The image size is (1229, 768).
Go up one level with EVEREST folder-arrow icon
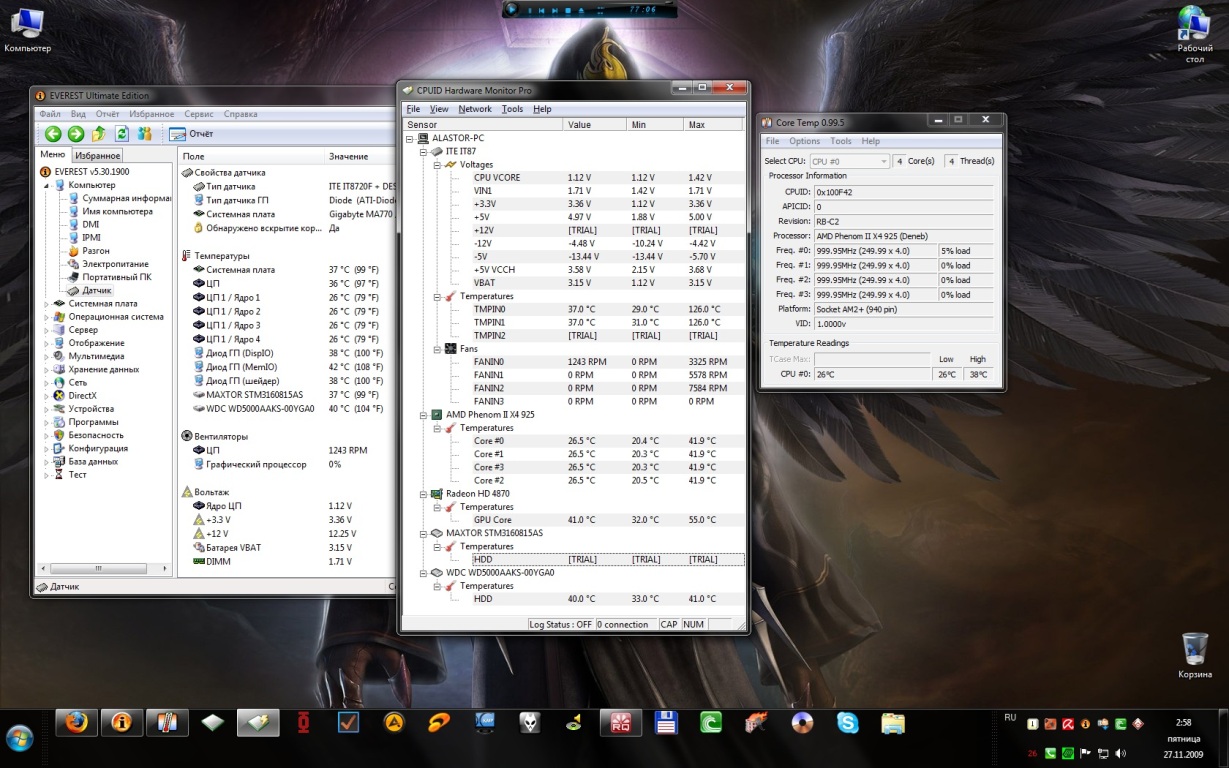coord(98,134)
